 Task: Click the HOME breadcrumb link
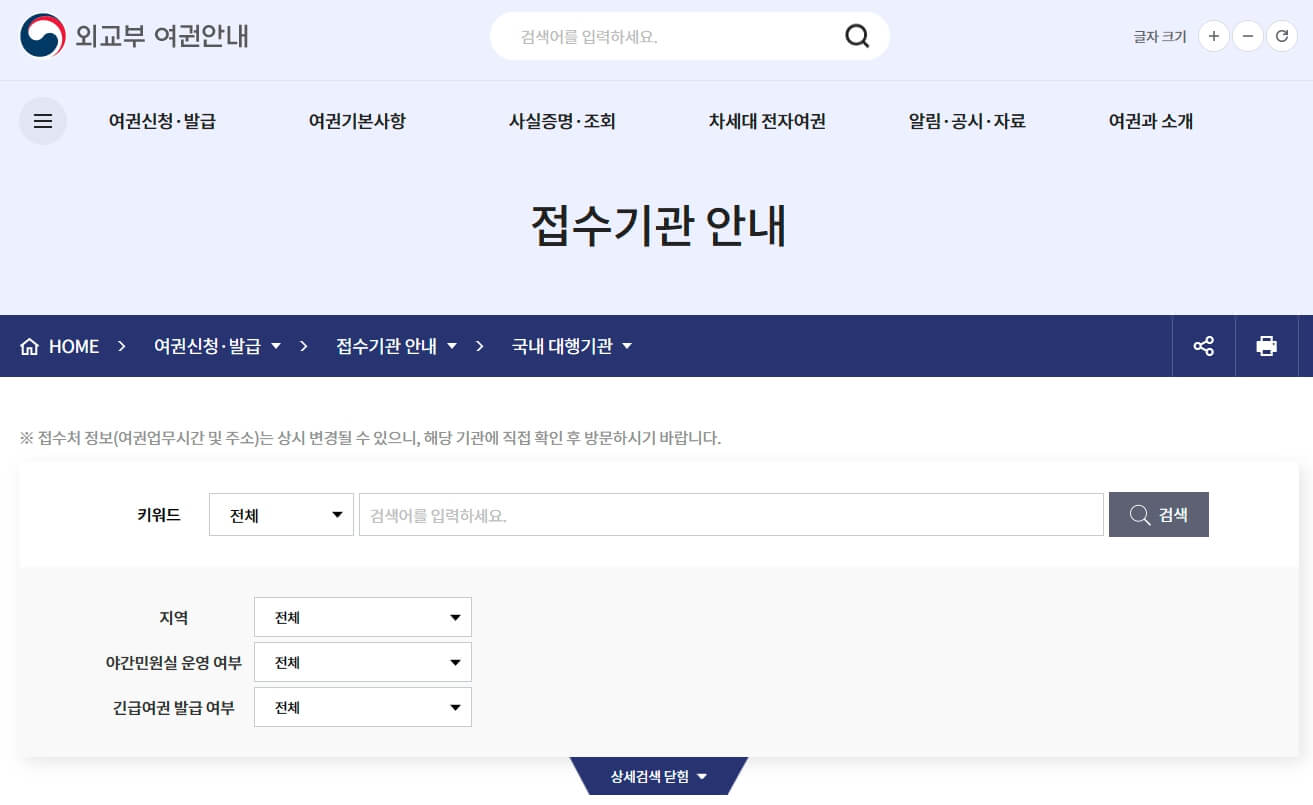[72, 345]
